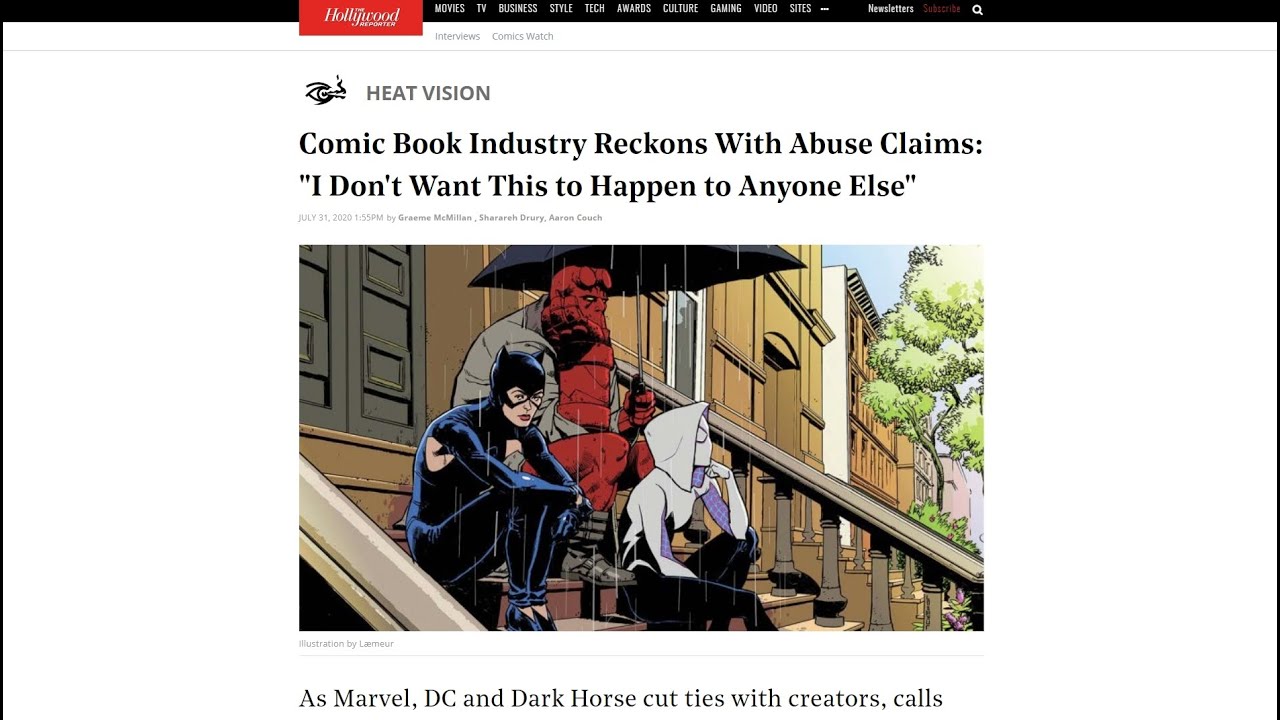
Task: Open the VIDEO section
Action: pos(765,8)
